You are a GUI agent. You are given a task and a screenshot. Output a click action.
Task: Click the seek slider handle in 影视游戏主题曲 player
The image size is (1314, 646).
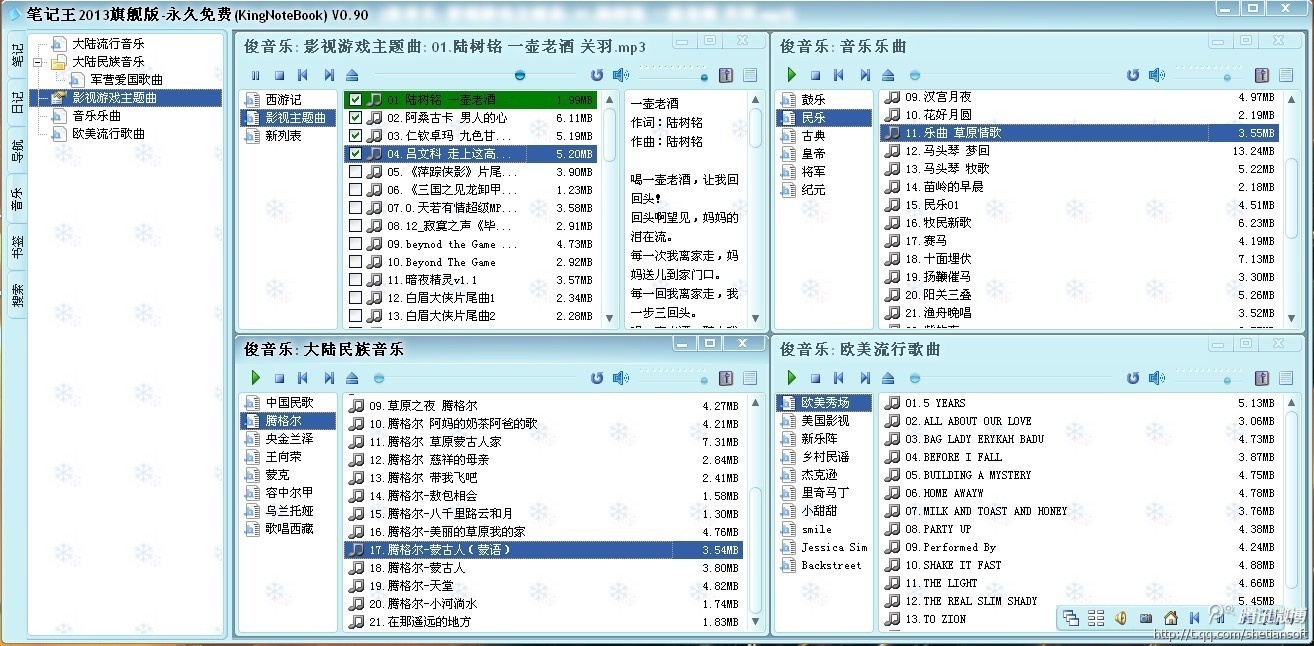tap(518, 75)
